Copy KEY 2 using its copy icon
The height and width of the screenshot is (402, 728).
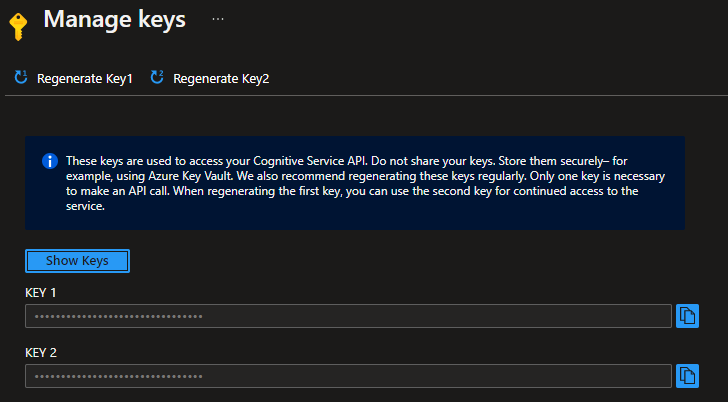click(687, 376)
